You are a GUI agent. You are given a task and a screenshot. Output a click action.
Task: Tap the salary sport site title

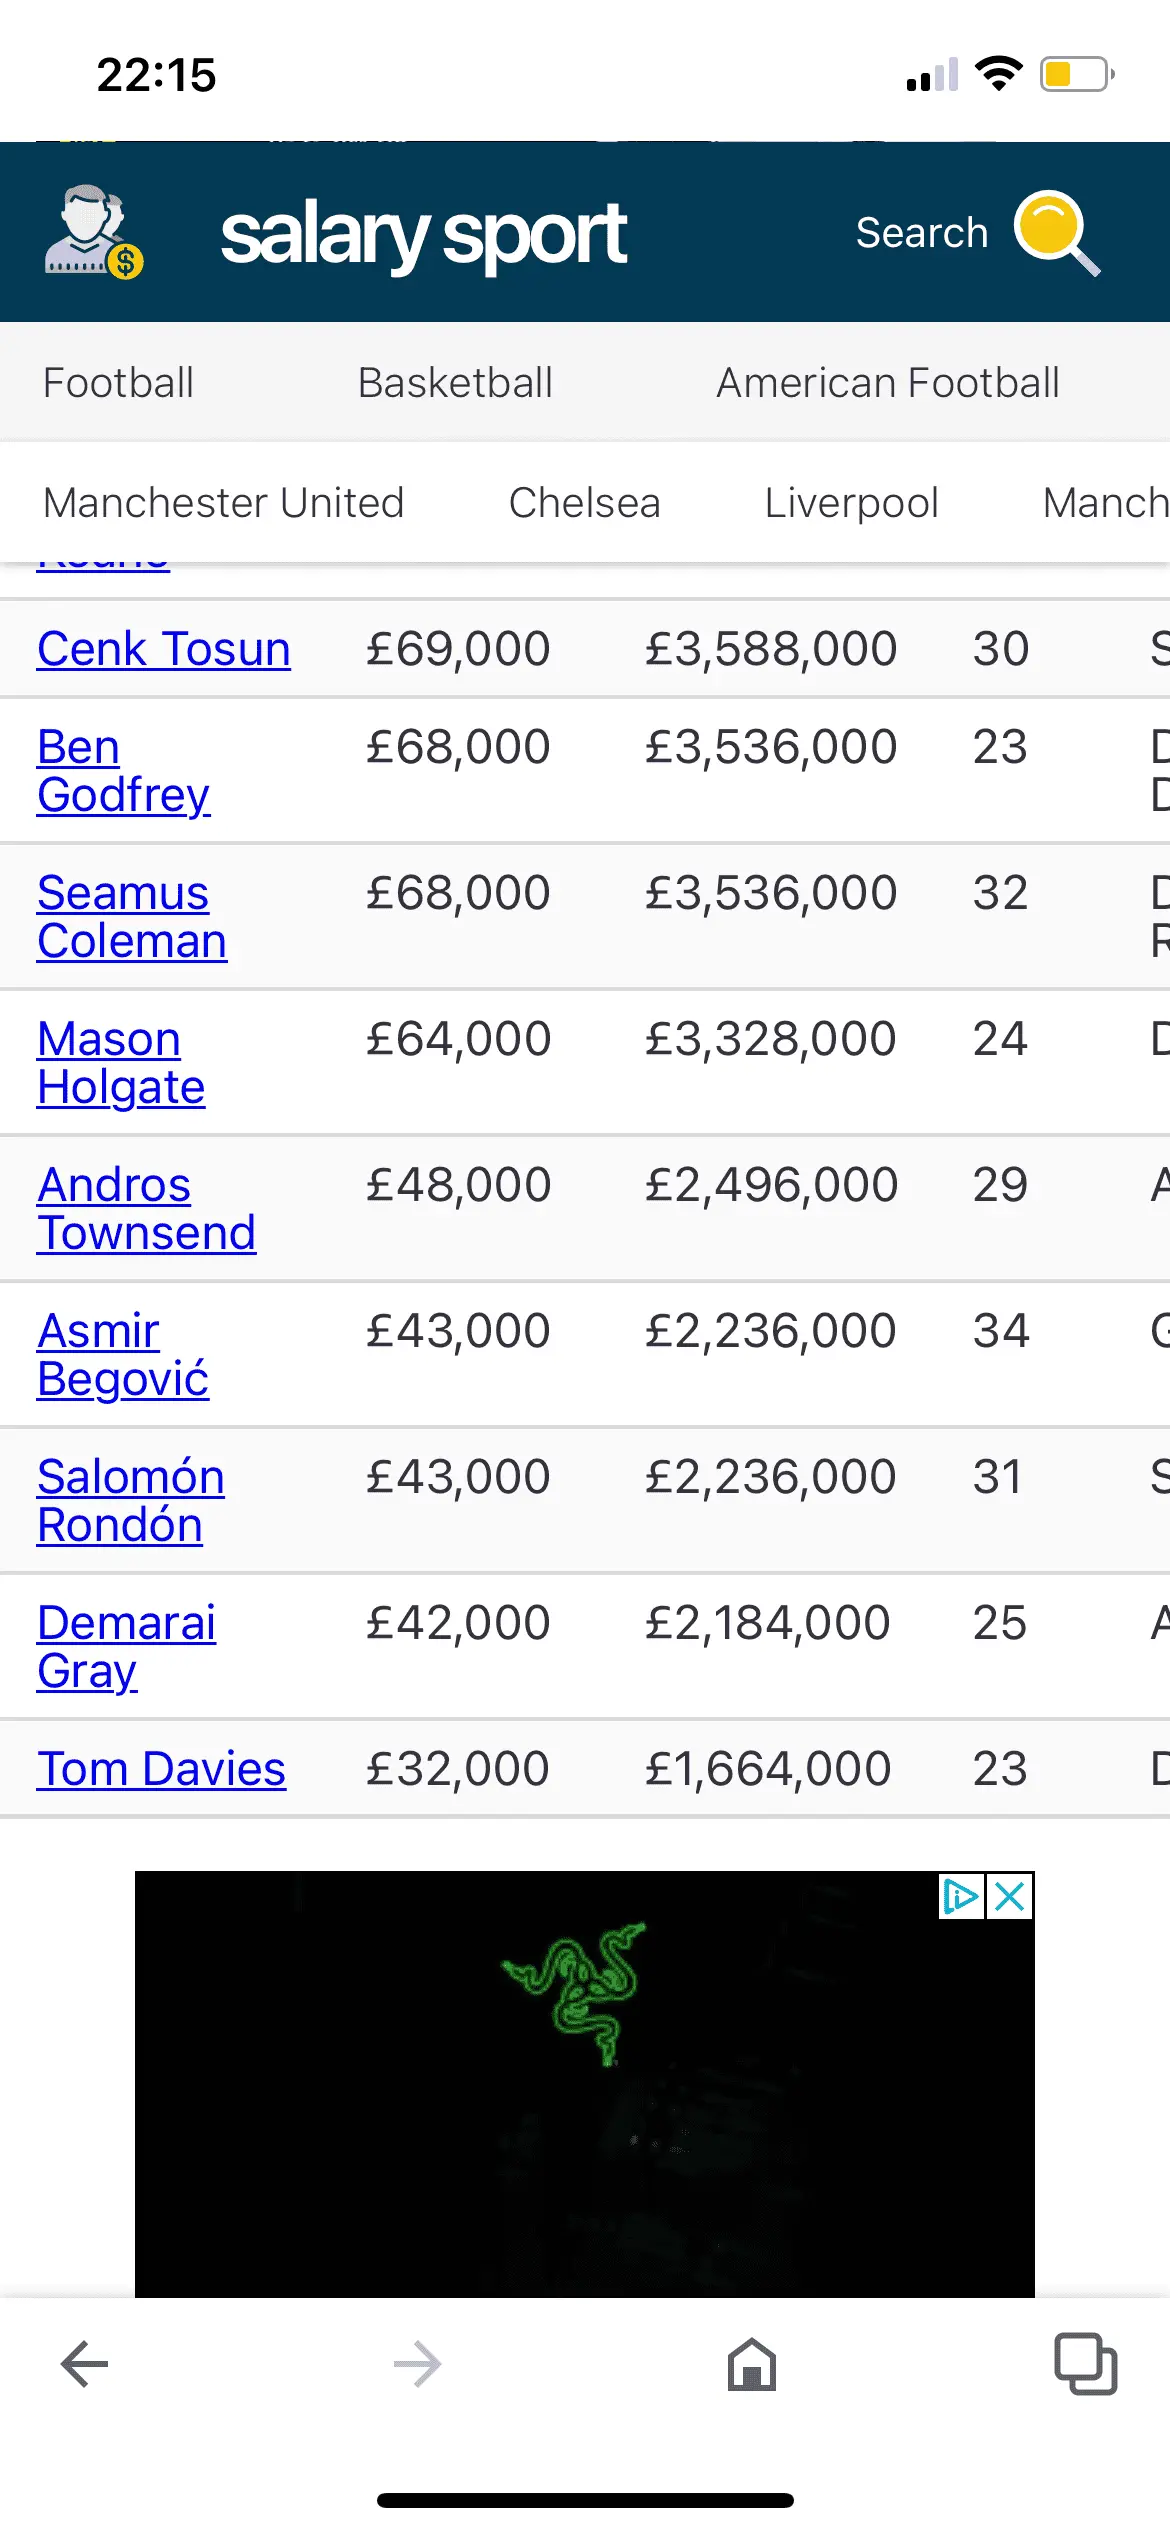(x=423, y=234)
